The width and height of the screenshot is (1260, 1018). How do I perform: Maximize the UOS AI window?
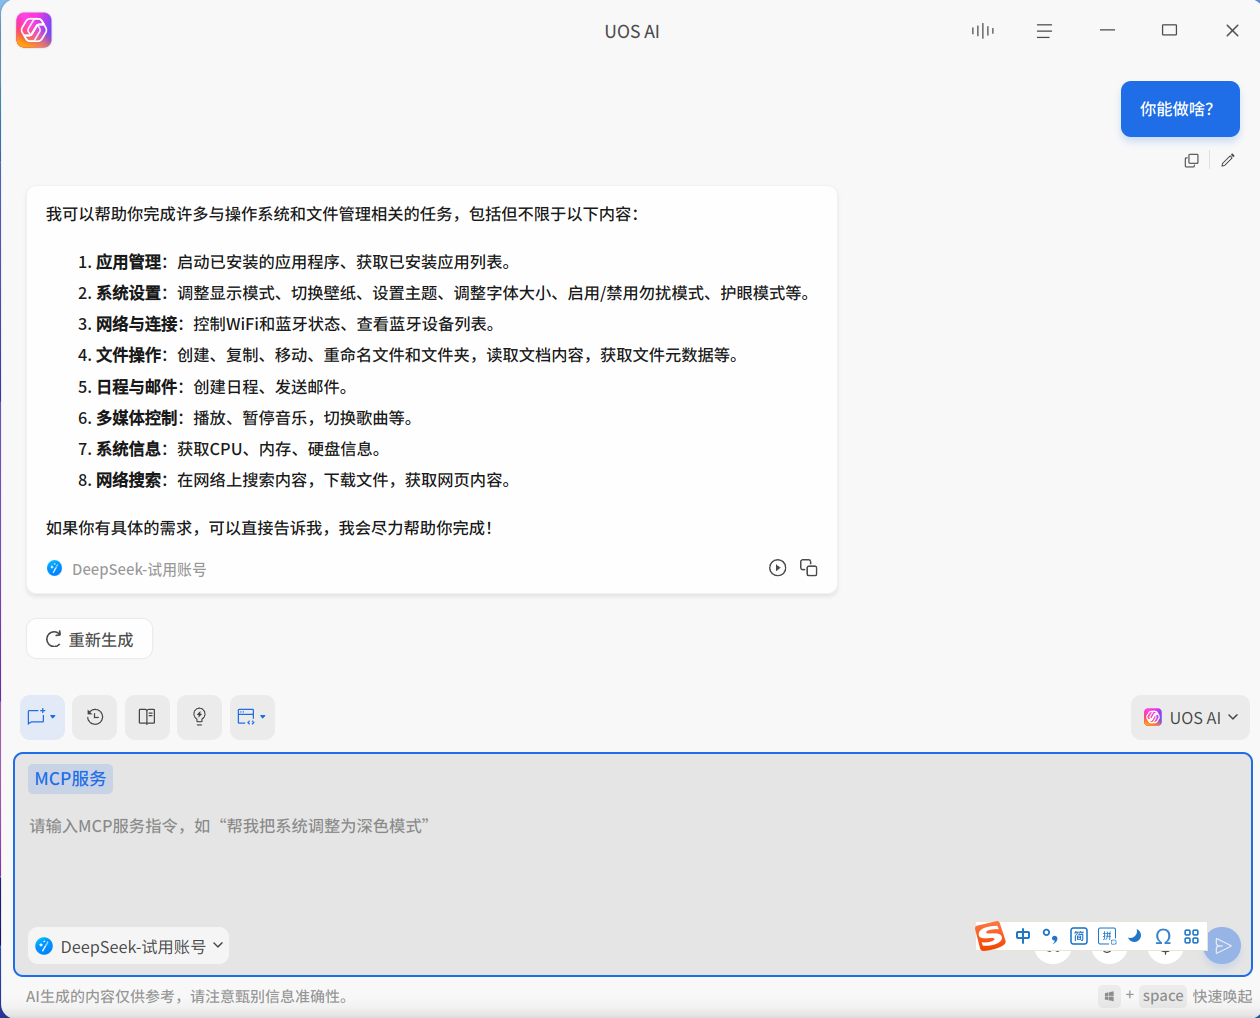click(1169, 30)
